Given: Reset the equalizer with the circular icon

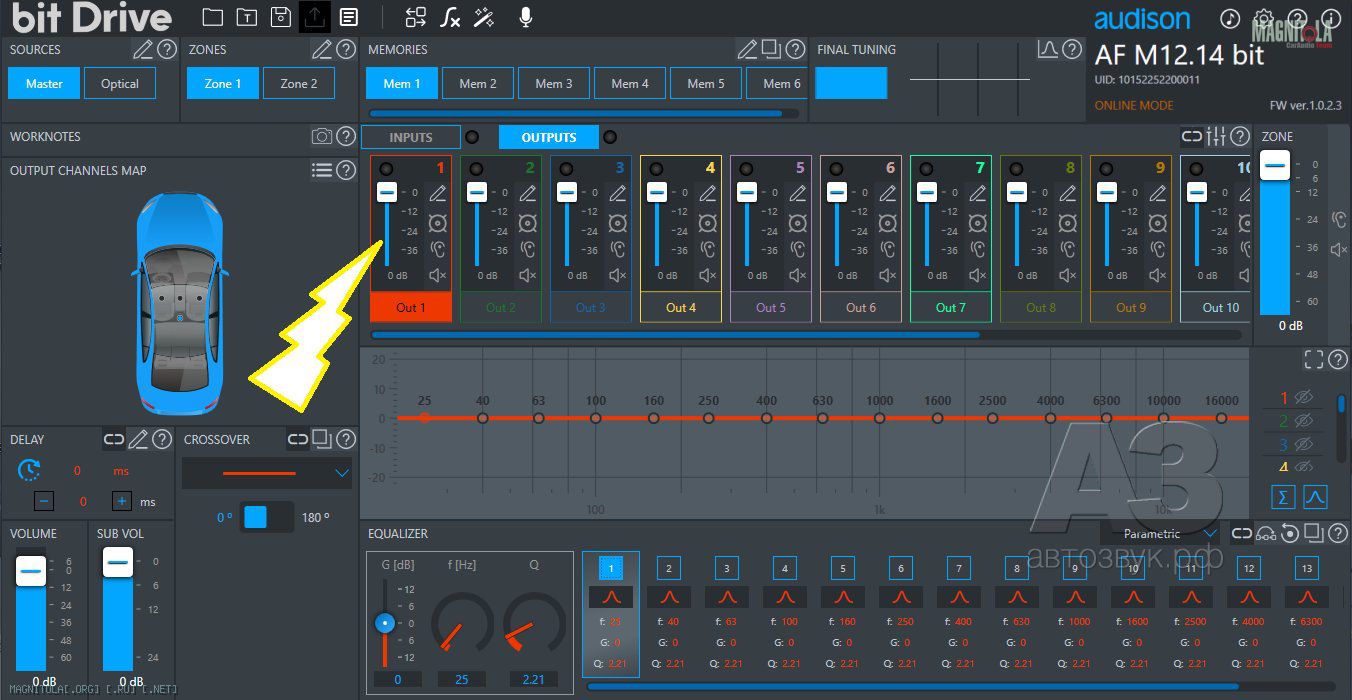Looking at the screenshot, I should pos(1290,534).
